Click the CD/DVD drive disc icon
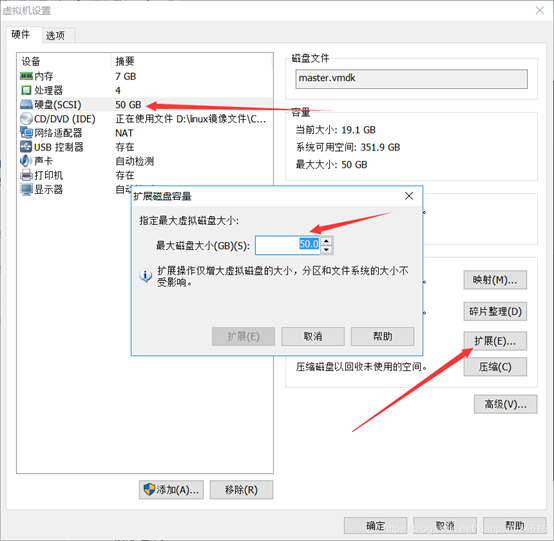 pyautogui.click(x=26, y=119)
